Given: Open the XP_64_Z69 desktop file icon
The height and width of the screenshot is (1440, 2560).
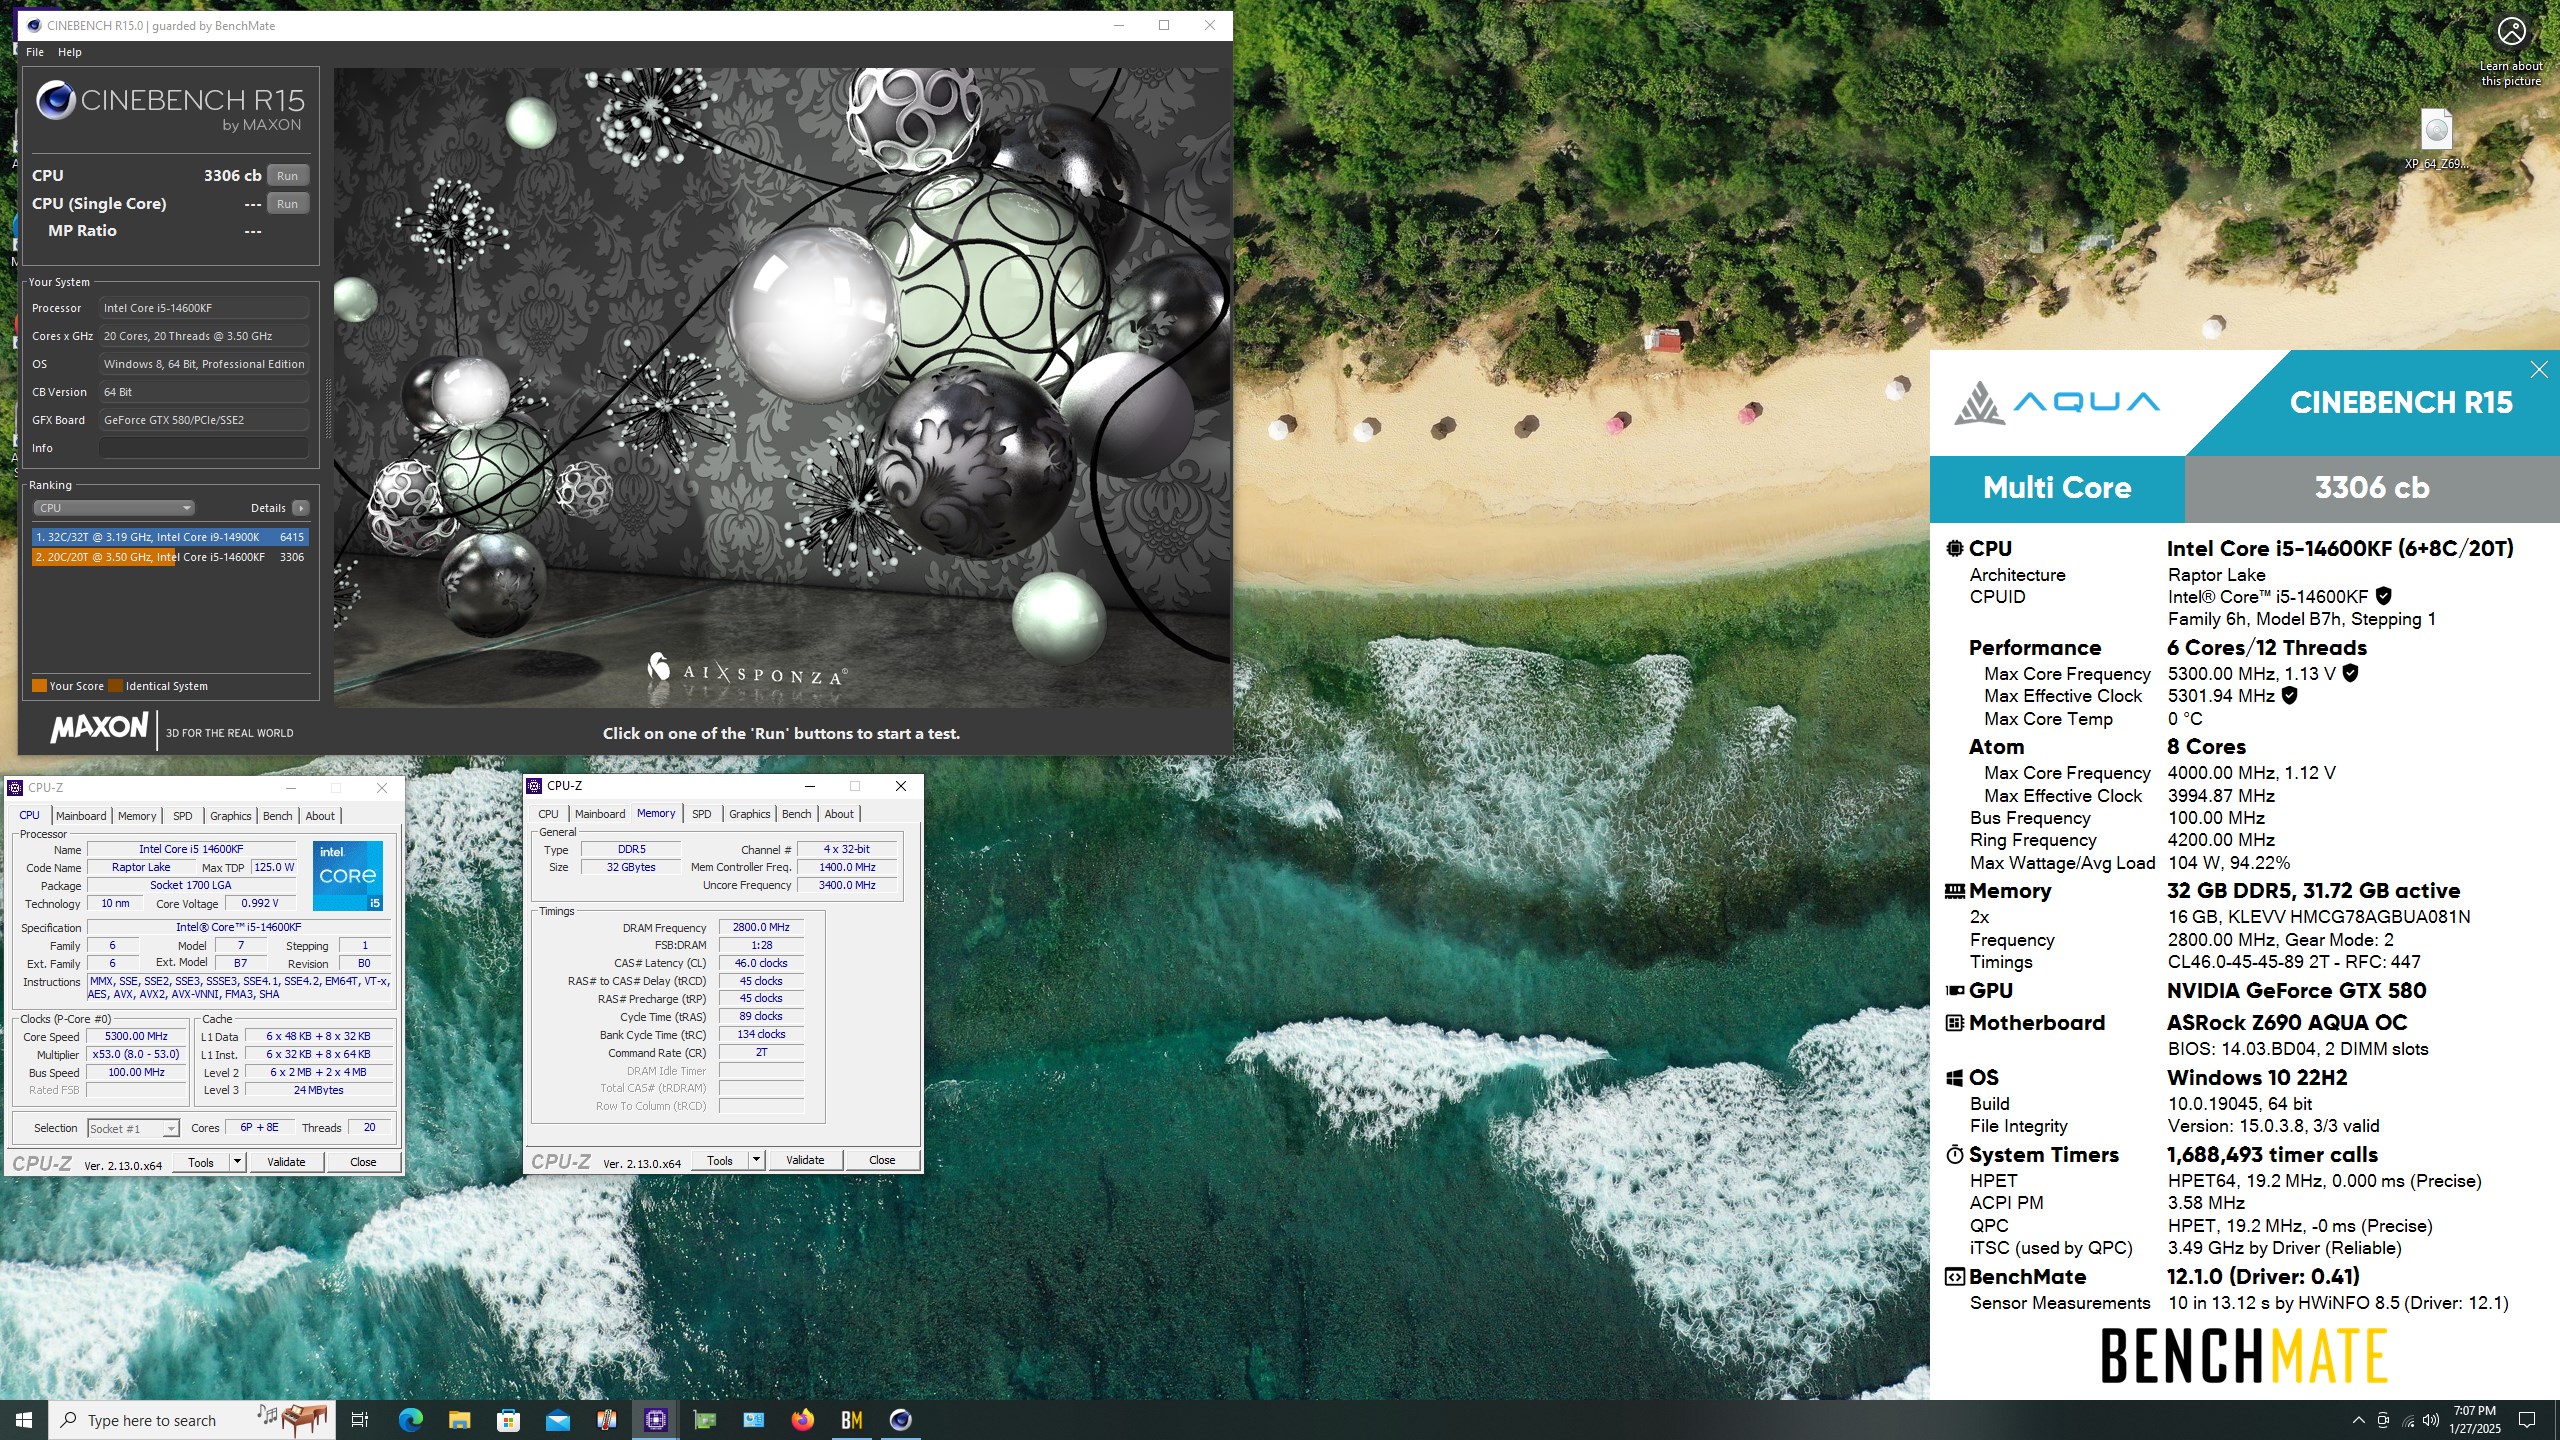Looking at the screenshot, I should (x=2437, y=139).
